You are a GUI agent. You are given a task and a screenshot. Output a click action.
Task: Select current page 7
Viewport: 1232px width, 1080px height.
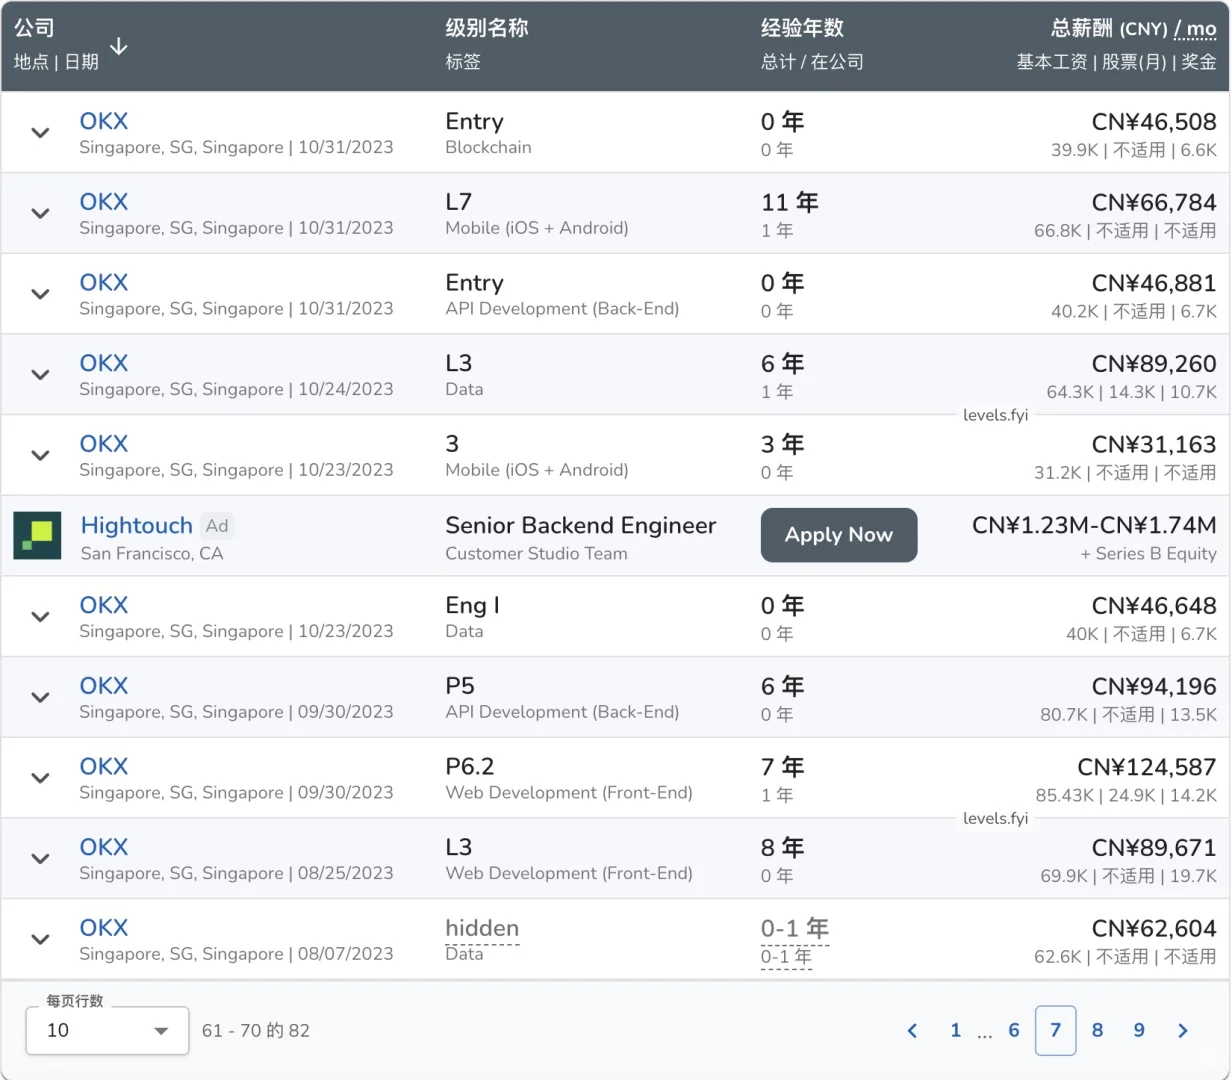[1056, 1030]
